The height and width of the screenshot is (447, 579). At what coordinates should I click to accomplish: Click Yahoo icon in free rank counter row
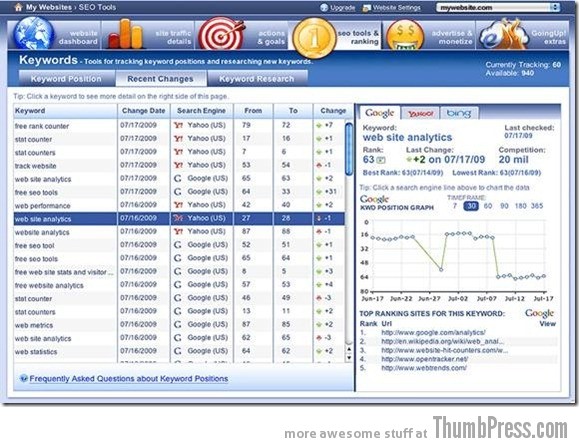(x=178, y=125)
